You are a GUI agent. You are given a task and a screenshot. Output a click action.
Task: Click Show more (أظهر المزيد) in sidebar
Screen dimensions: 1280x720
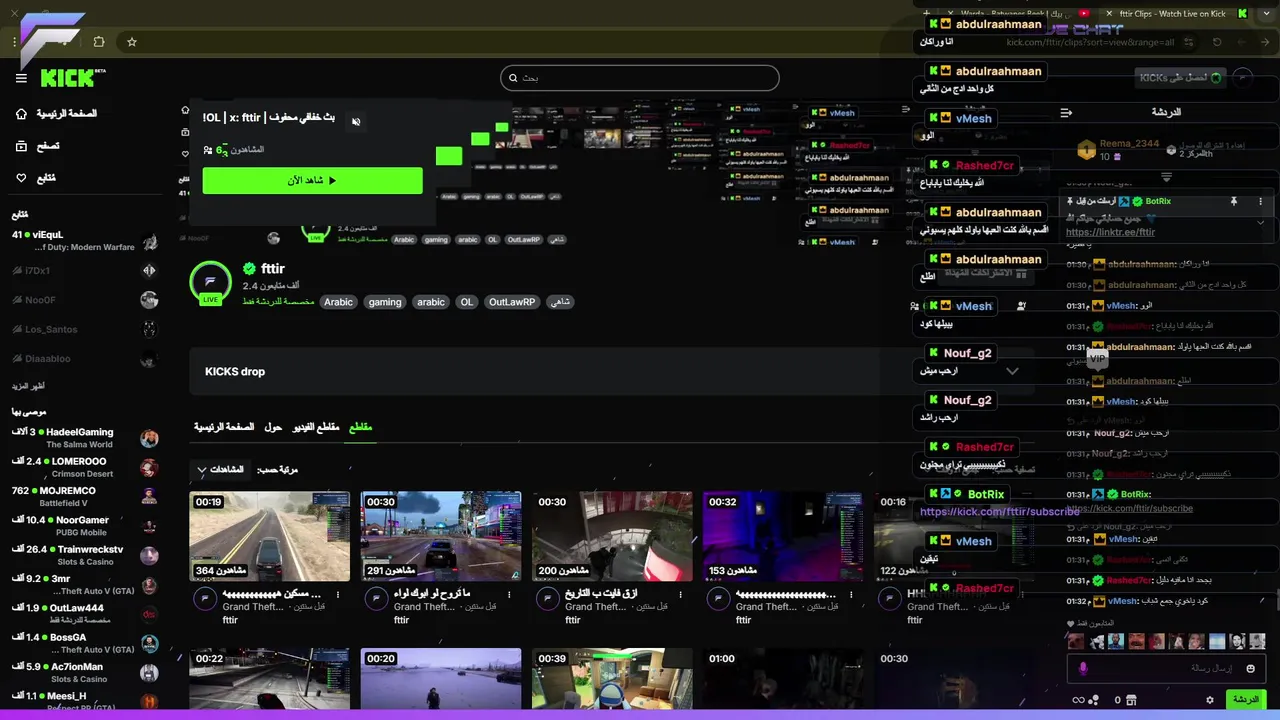[28, 386]
